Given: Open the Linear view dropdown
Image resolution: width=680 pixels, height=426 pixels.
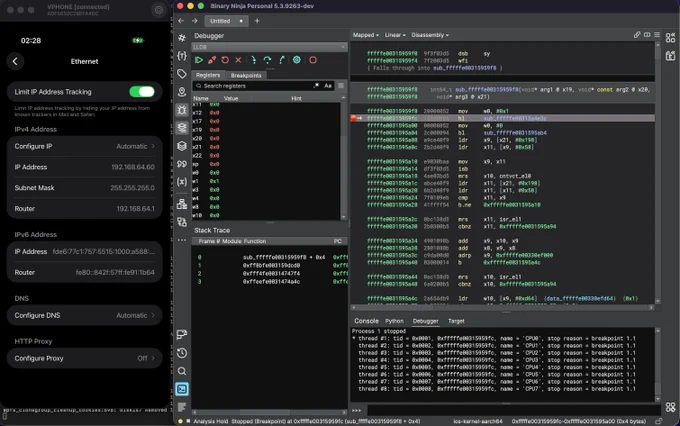Looking at the screenshot, I should 395,35.
